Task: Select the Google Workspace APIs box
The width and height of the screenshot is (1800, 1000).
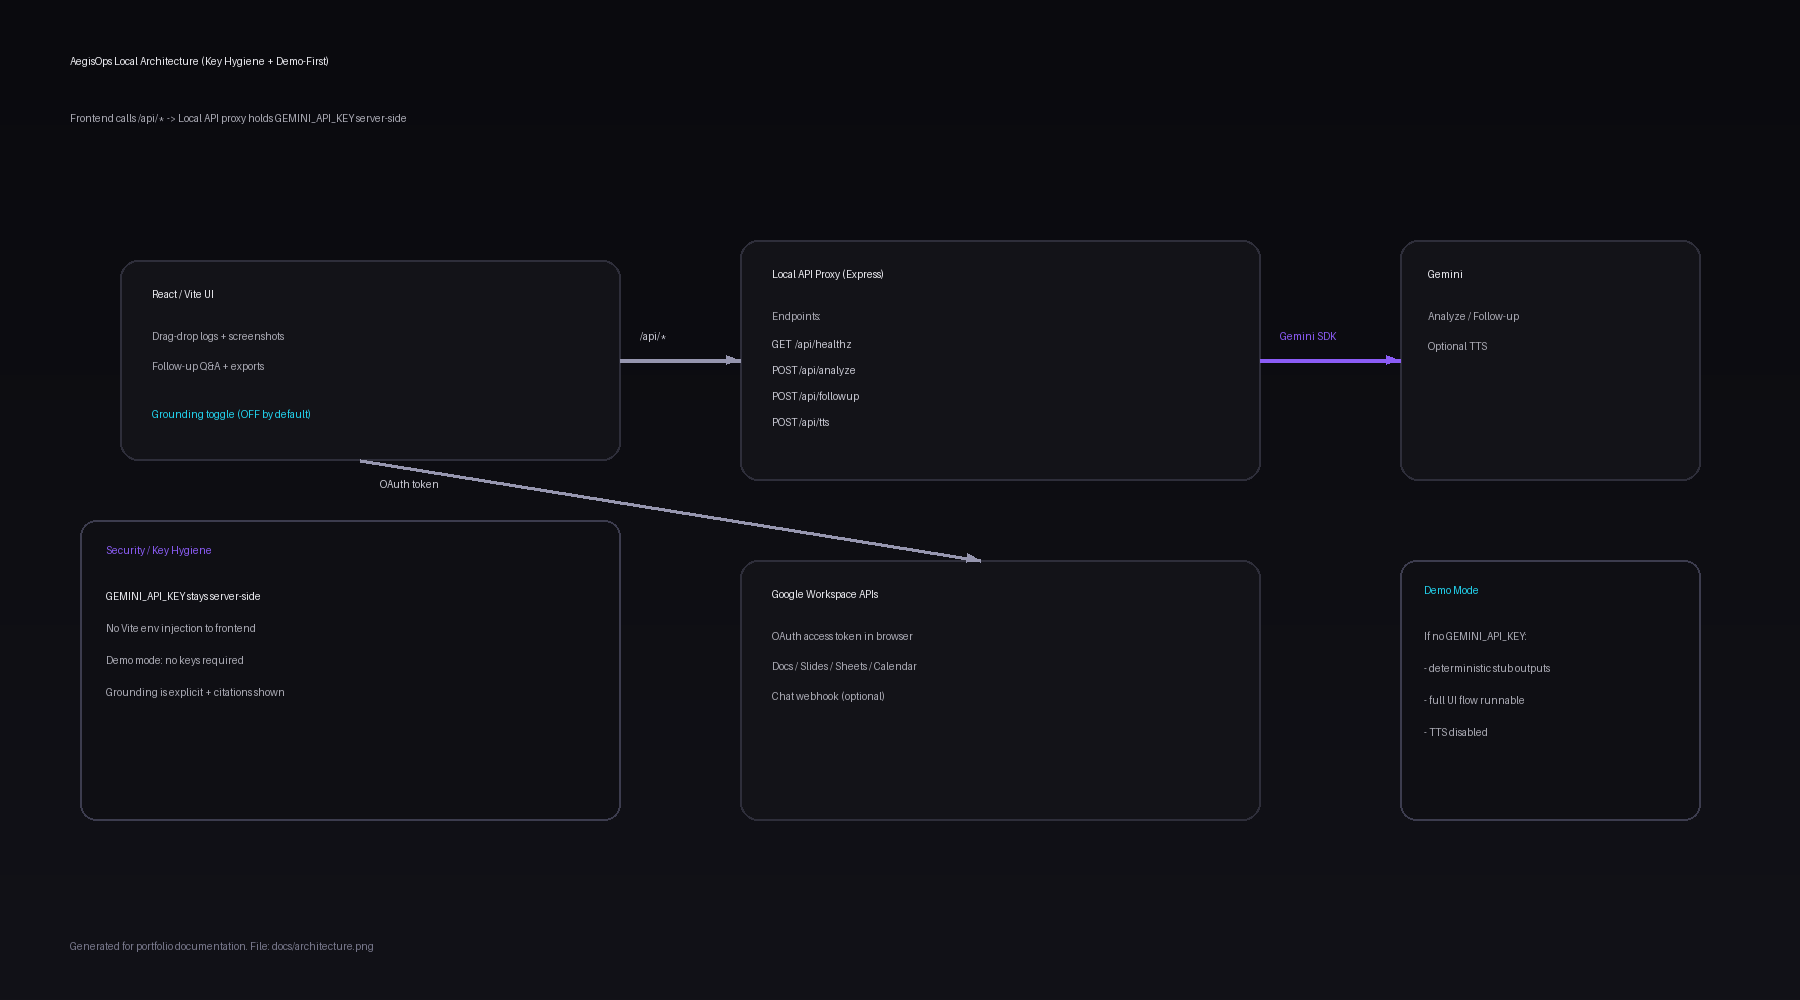Action: click(x=824, y=593)
